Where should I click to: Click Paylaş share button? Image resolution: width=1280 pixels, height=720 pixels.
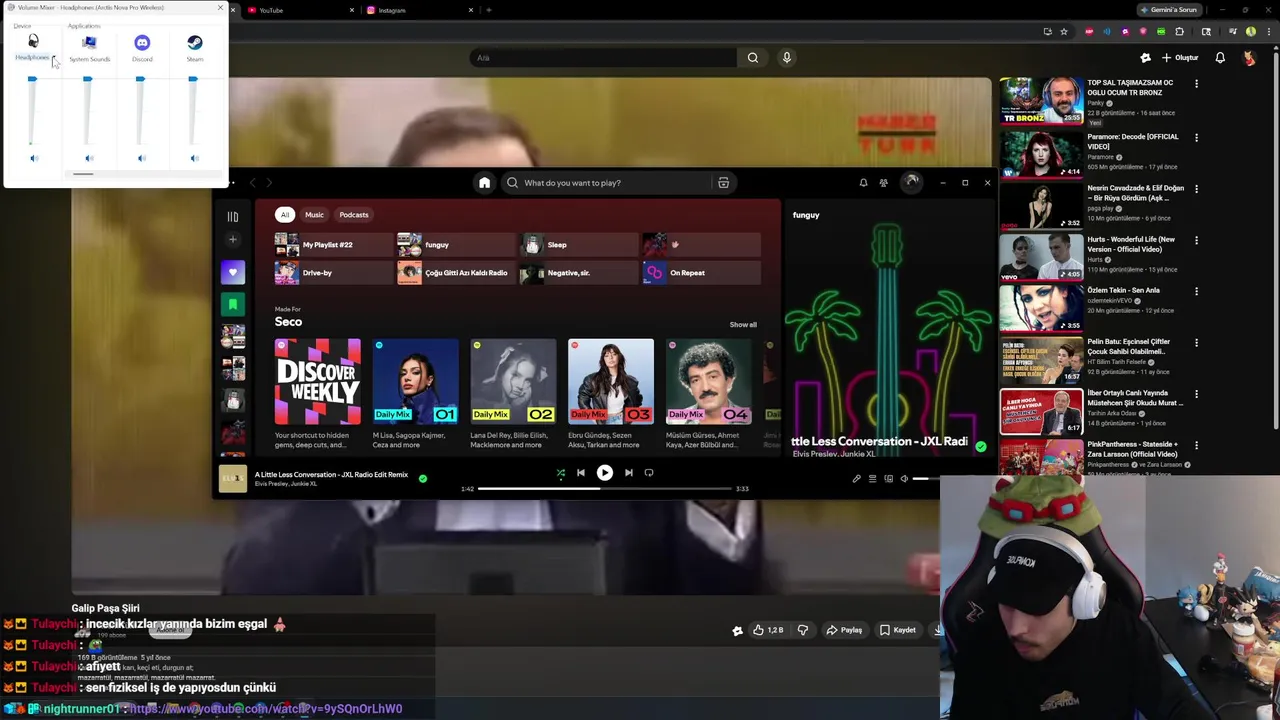point(844,630)
